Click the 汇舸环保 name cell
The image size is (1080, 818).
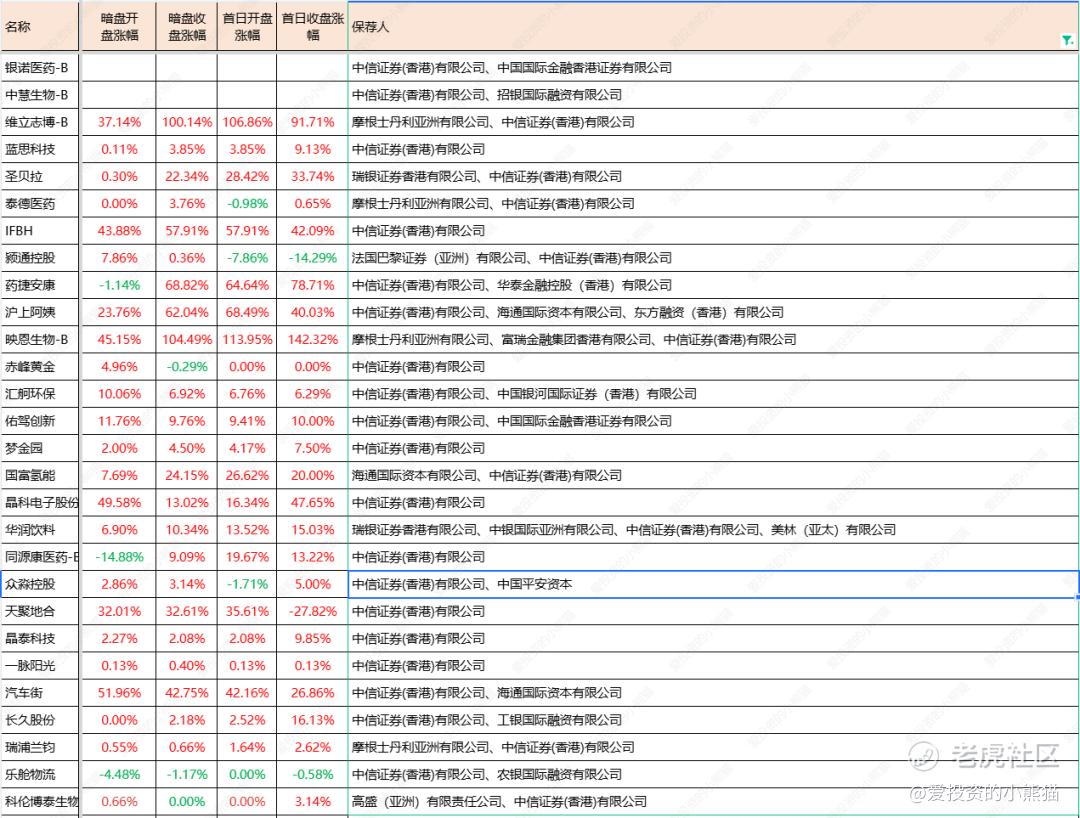click(40, 394)
